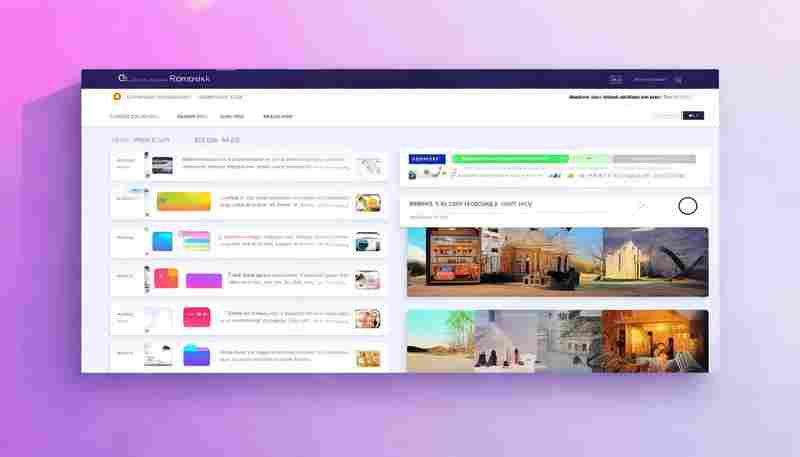800x457 pixels.
Task: Click the blue folder icon in bottom row
Action: pos(196,356)
